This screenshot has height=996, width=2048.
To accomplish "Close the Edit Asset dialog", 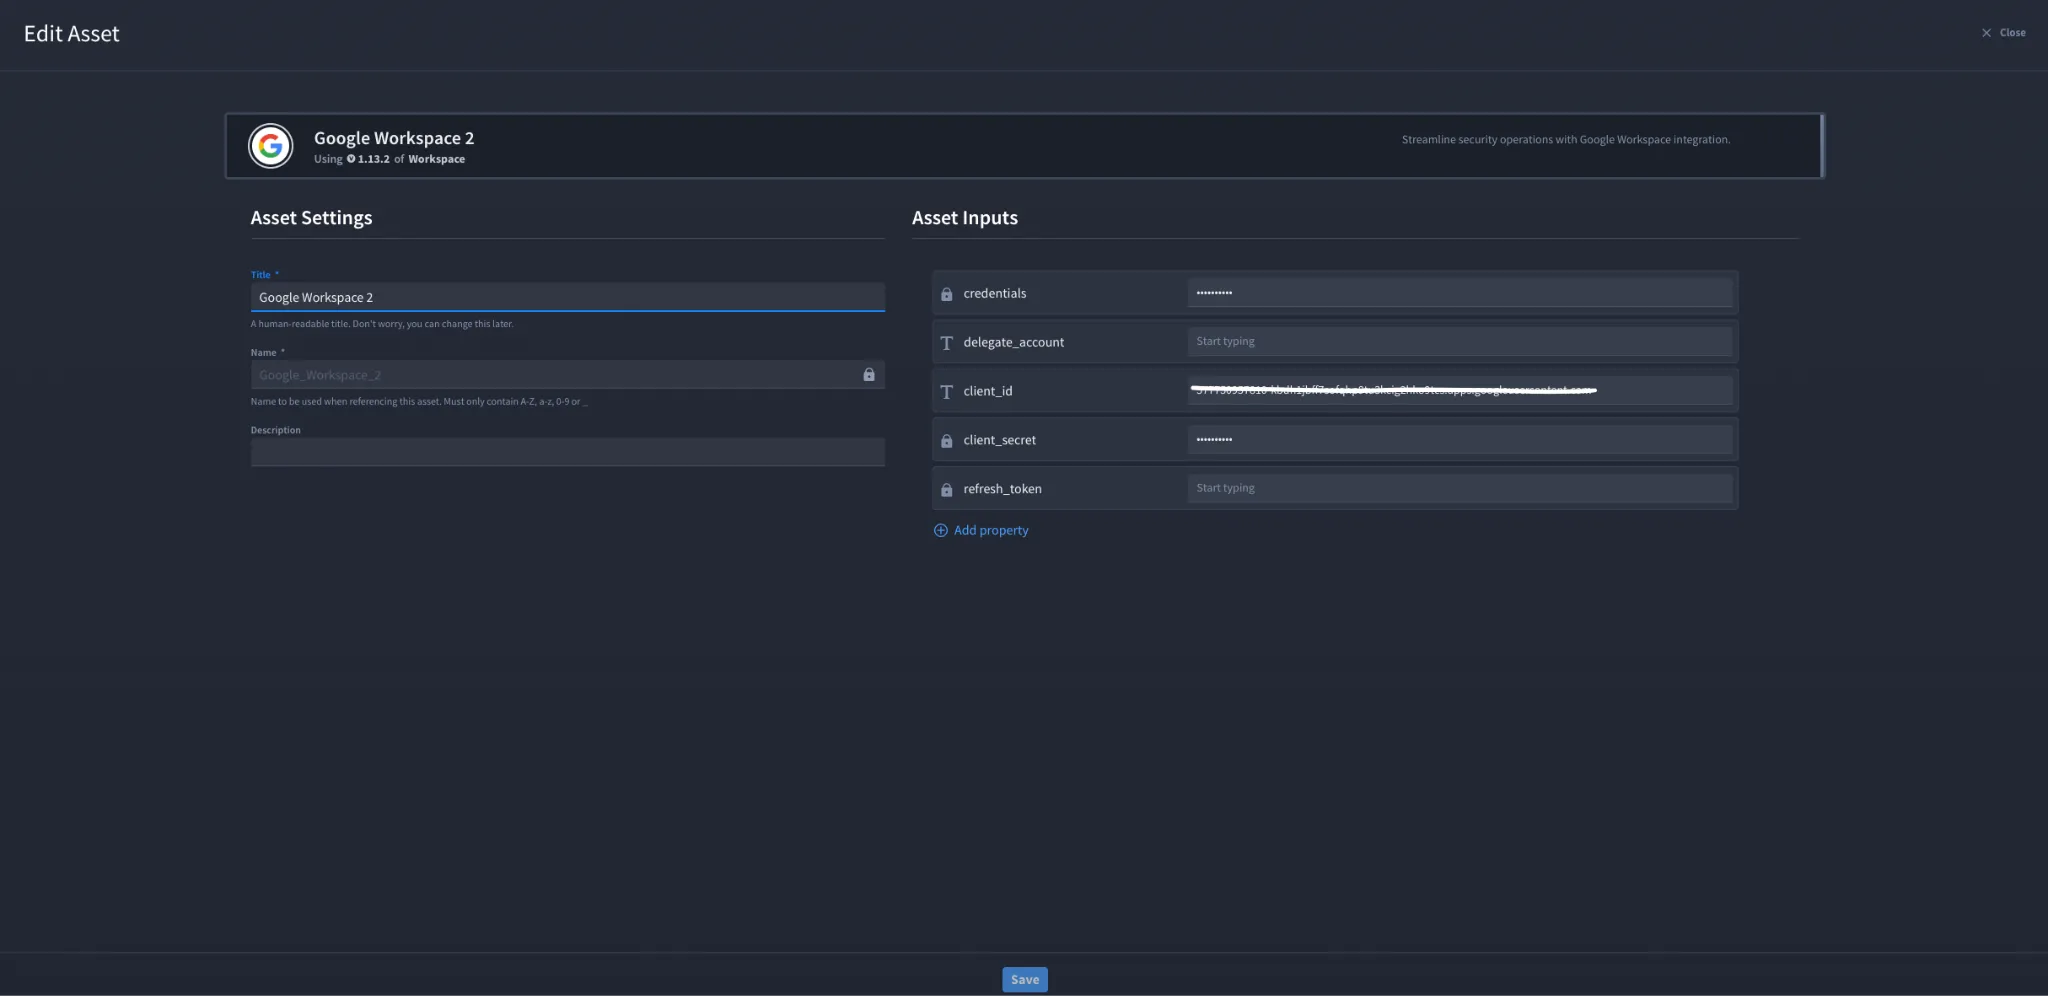I will point(2003,33).
